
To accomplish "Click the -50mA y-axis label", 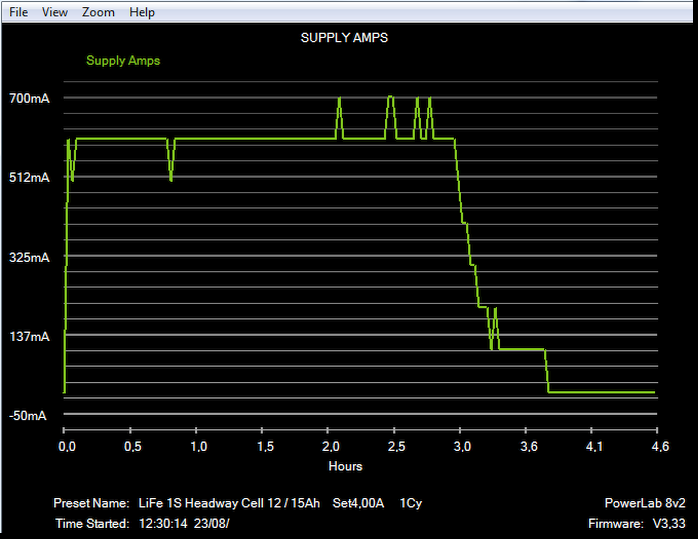I will (28, 416).
